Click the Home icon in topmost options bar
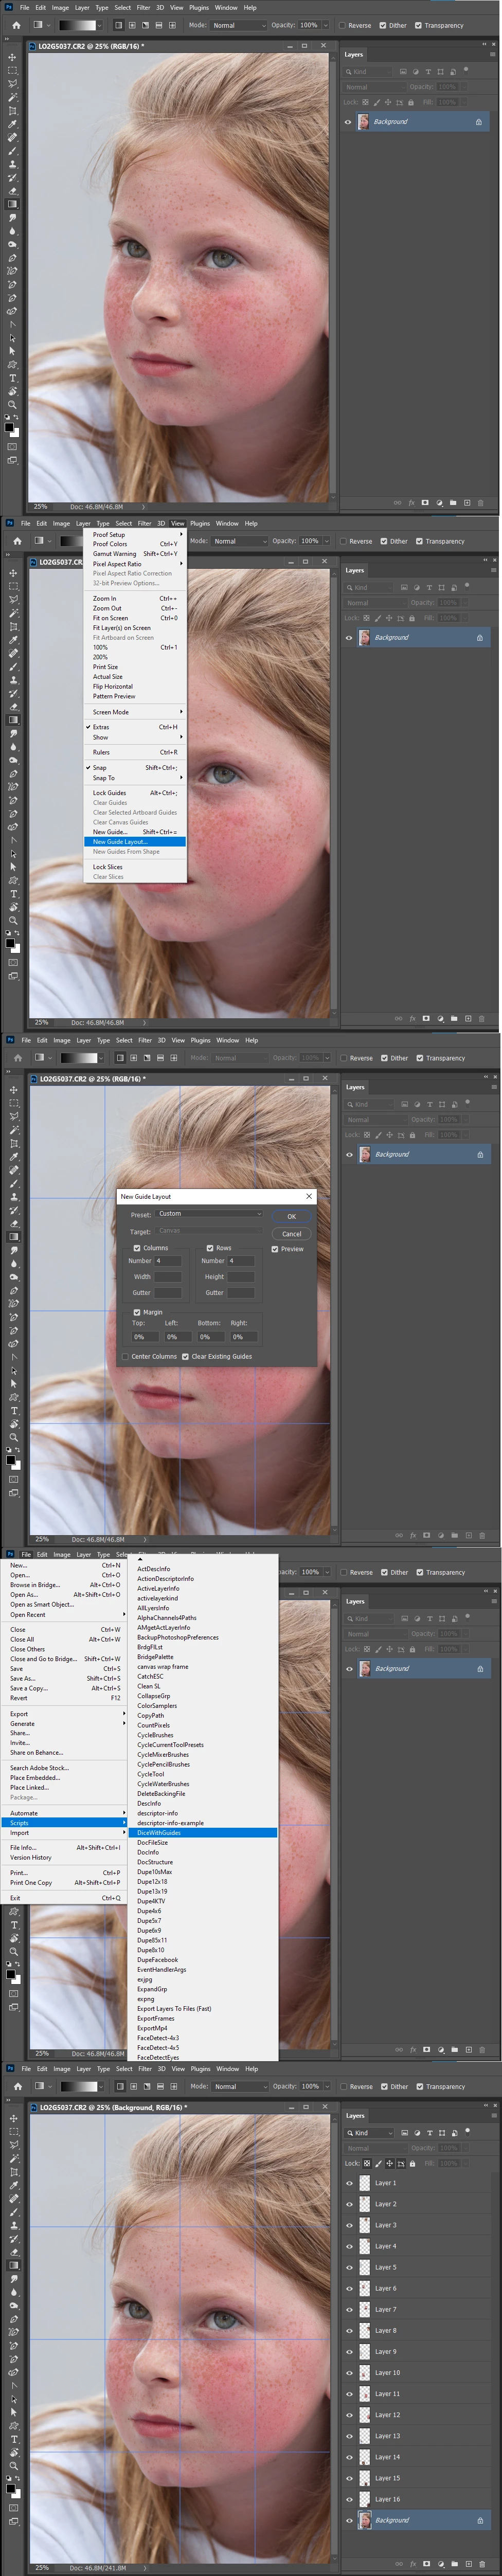Viewport: 502px width, 2576px height. click(16, 25)
